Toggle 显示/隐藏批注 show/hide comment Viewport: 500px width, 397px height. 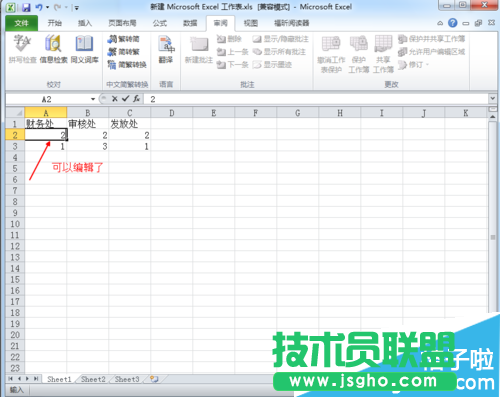point(280,39)
